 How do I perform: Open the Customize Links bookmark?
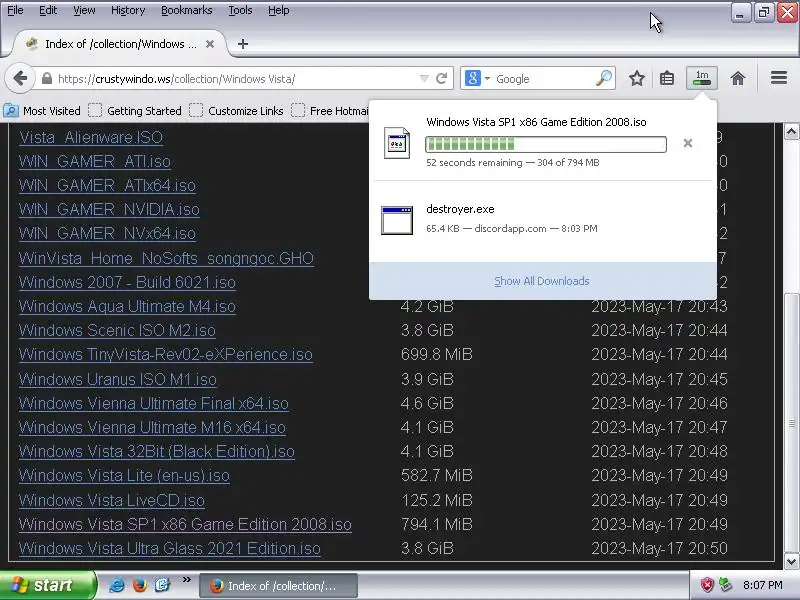coord(236,111)
